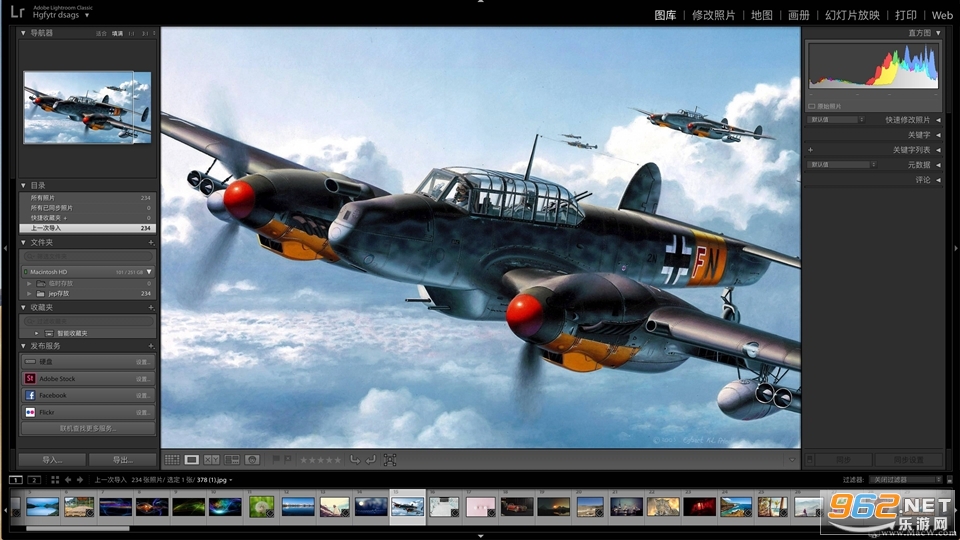Click Flickr service icon

(x=30, y=412)
